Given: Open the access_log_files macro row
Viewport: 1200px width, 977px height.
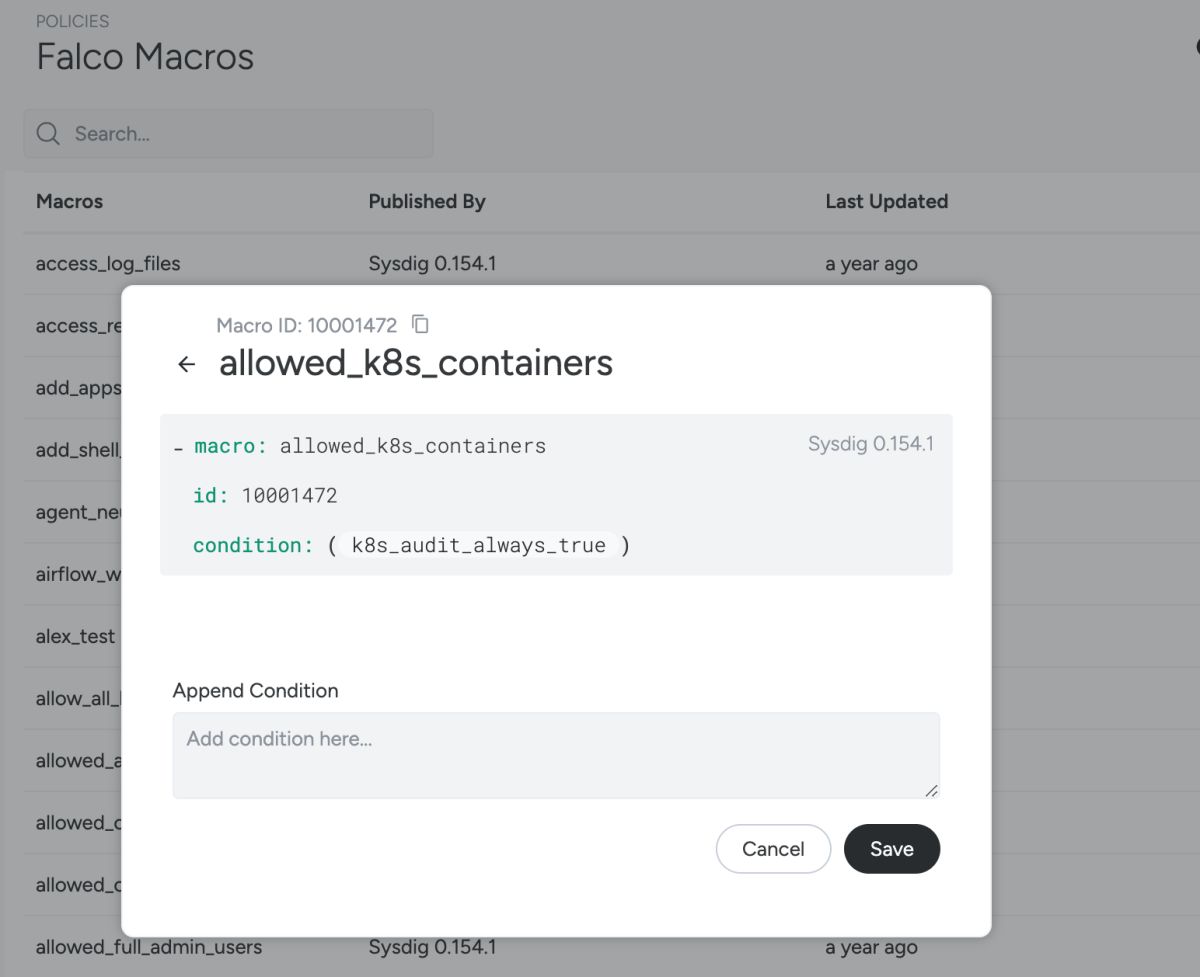Looking at the screenshot, I should coord(108,264).
